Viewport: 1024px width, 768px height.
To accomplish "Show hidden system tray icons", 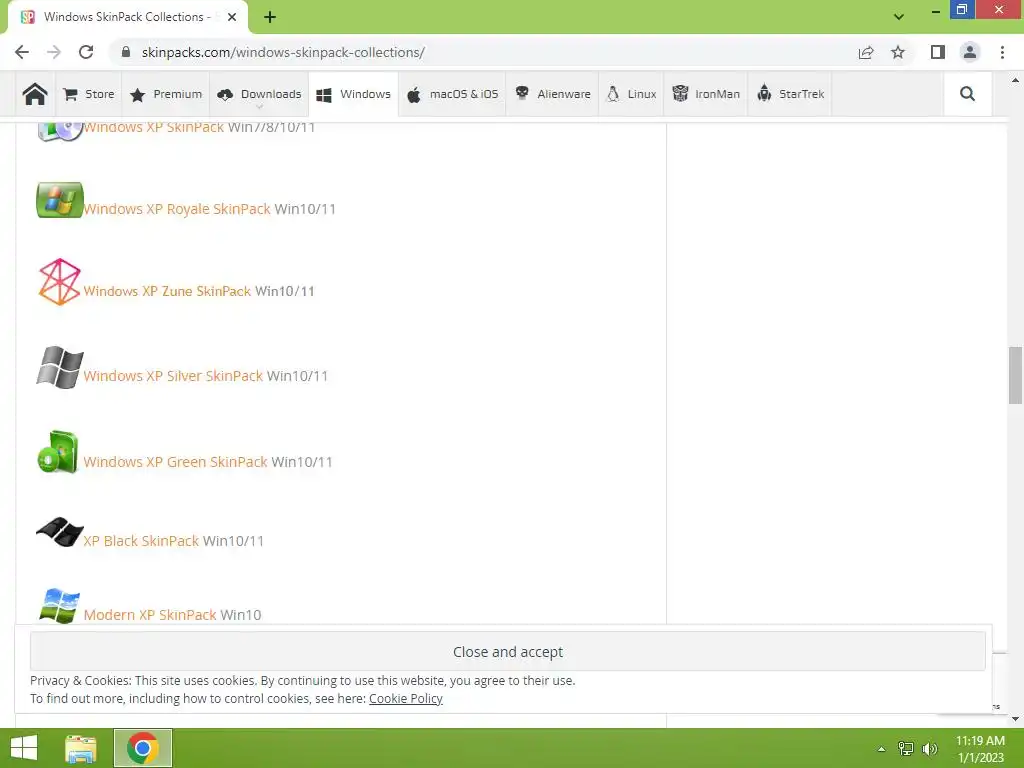I will 882,749.
